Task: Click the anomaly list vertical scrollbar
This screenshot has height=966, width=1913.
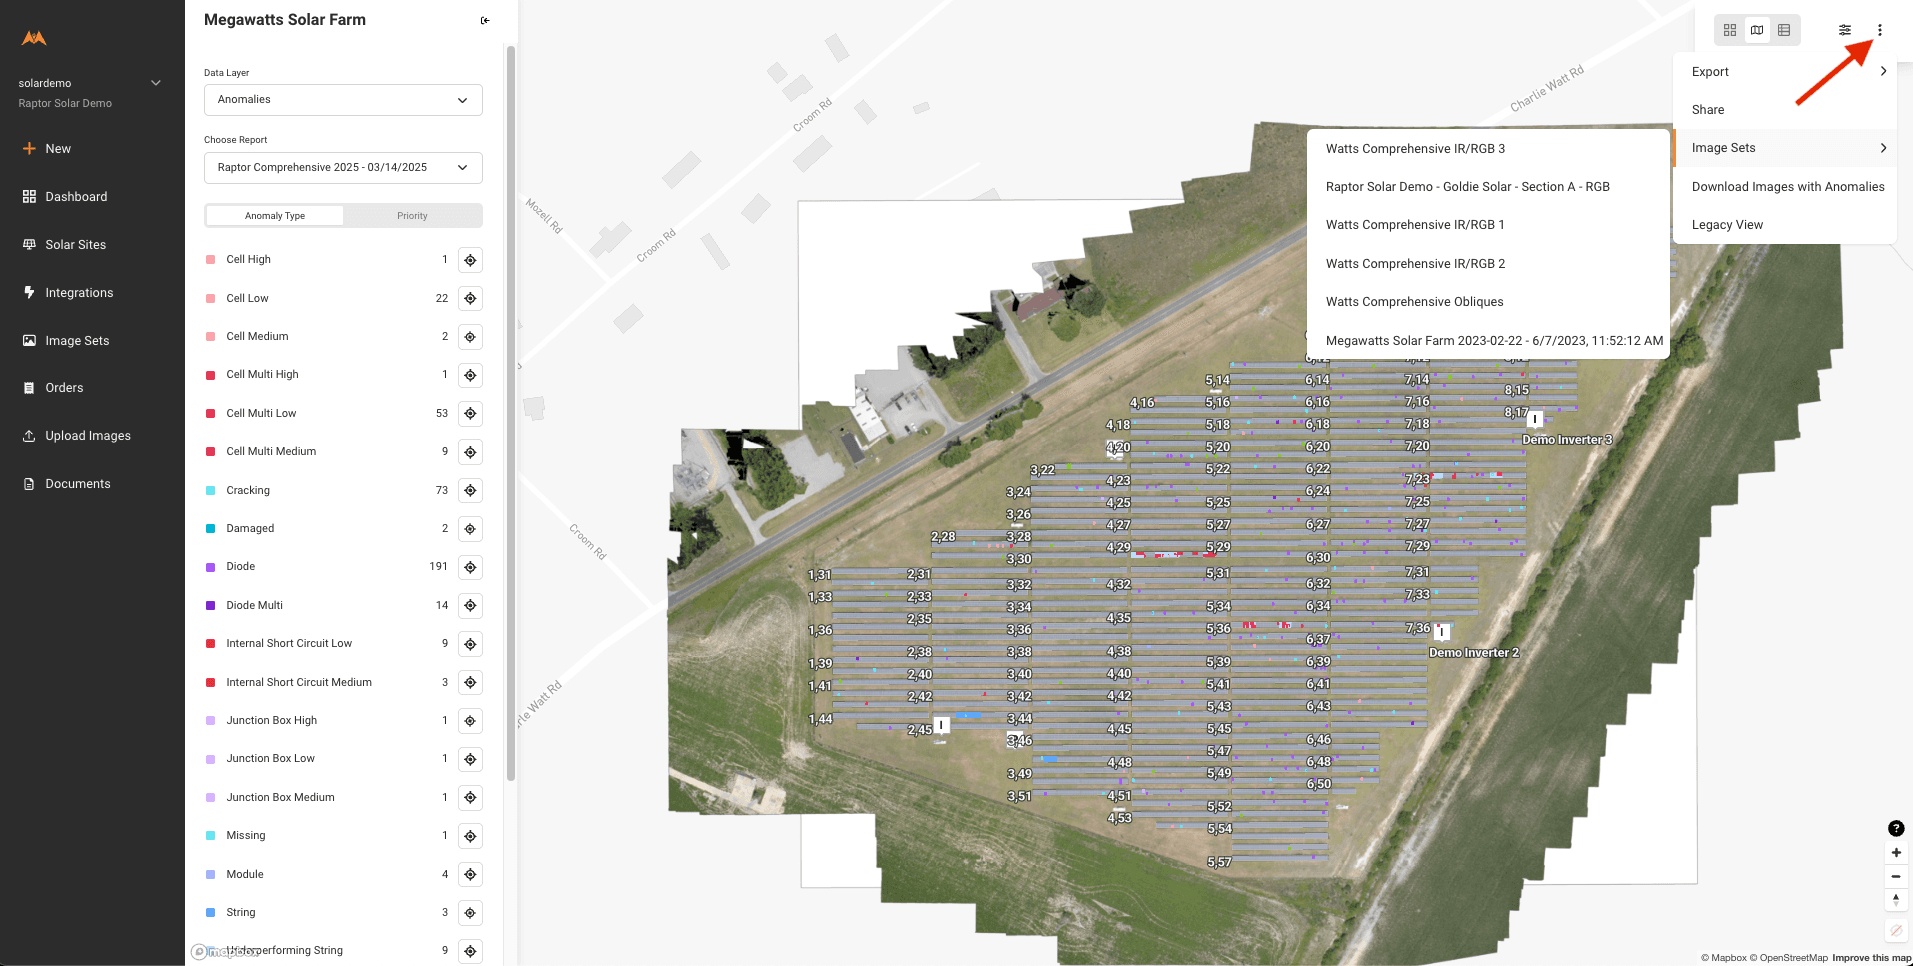Action: (x=511, y=413)
